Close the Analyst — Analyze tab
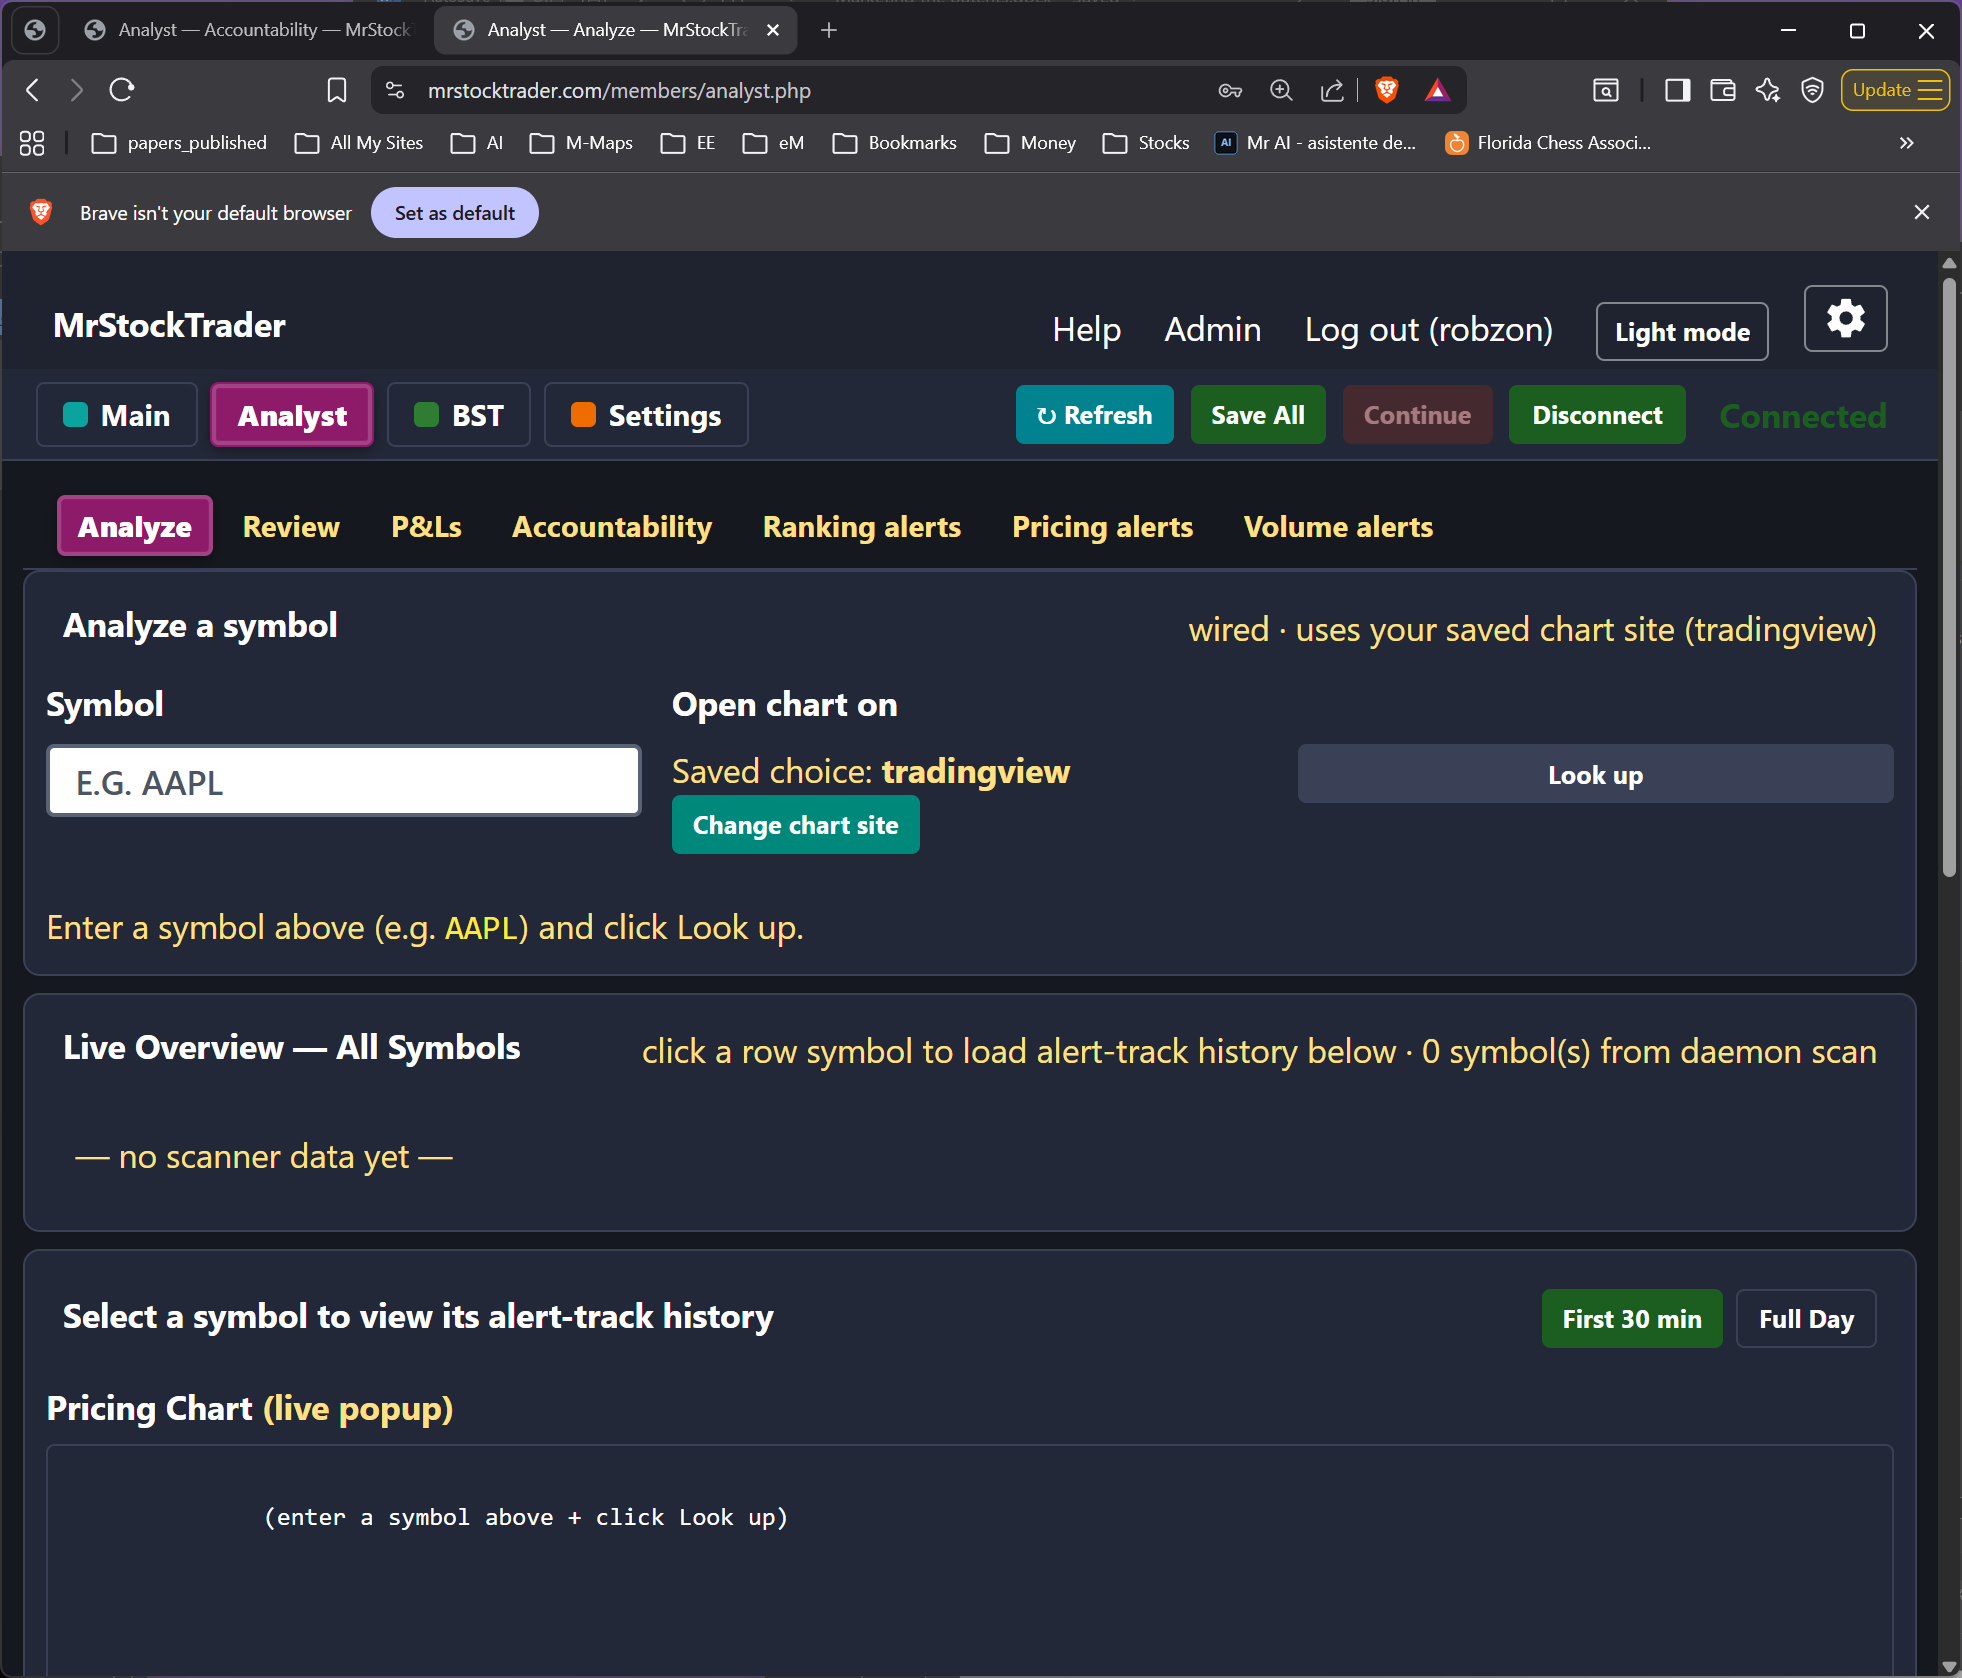 (772, 30)
